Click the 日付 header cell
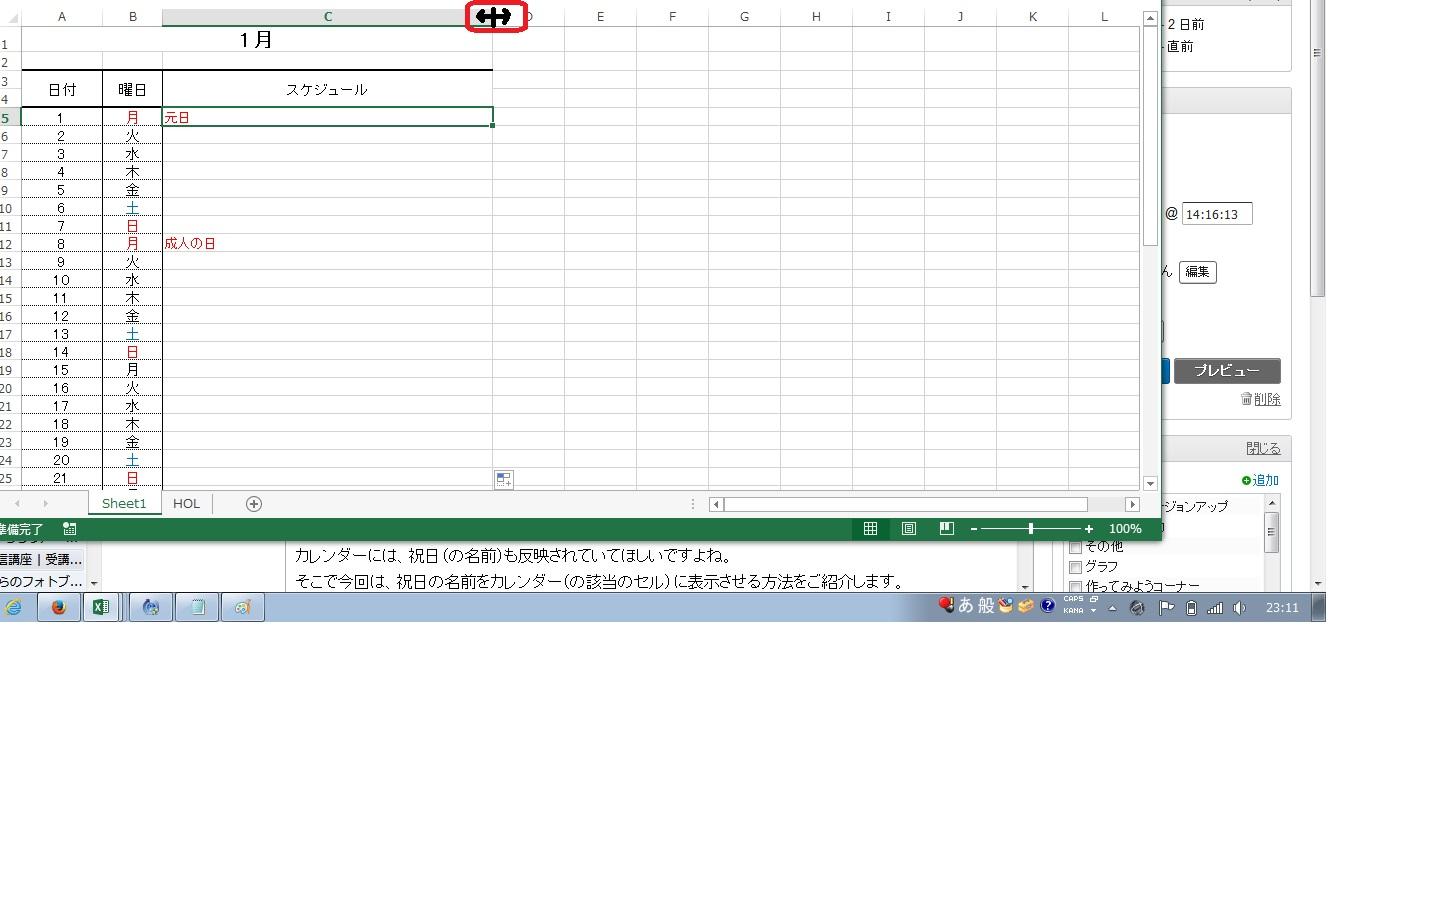Screen dimensions: 1440x900 click(62, 89)
